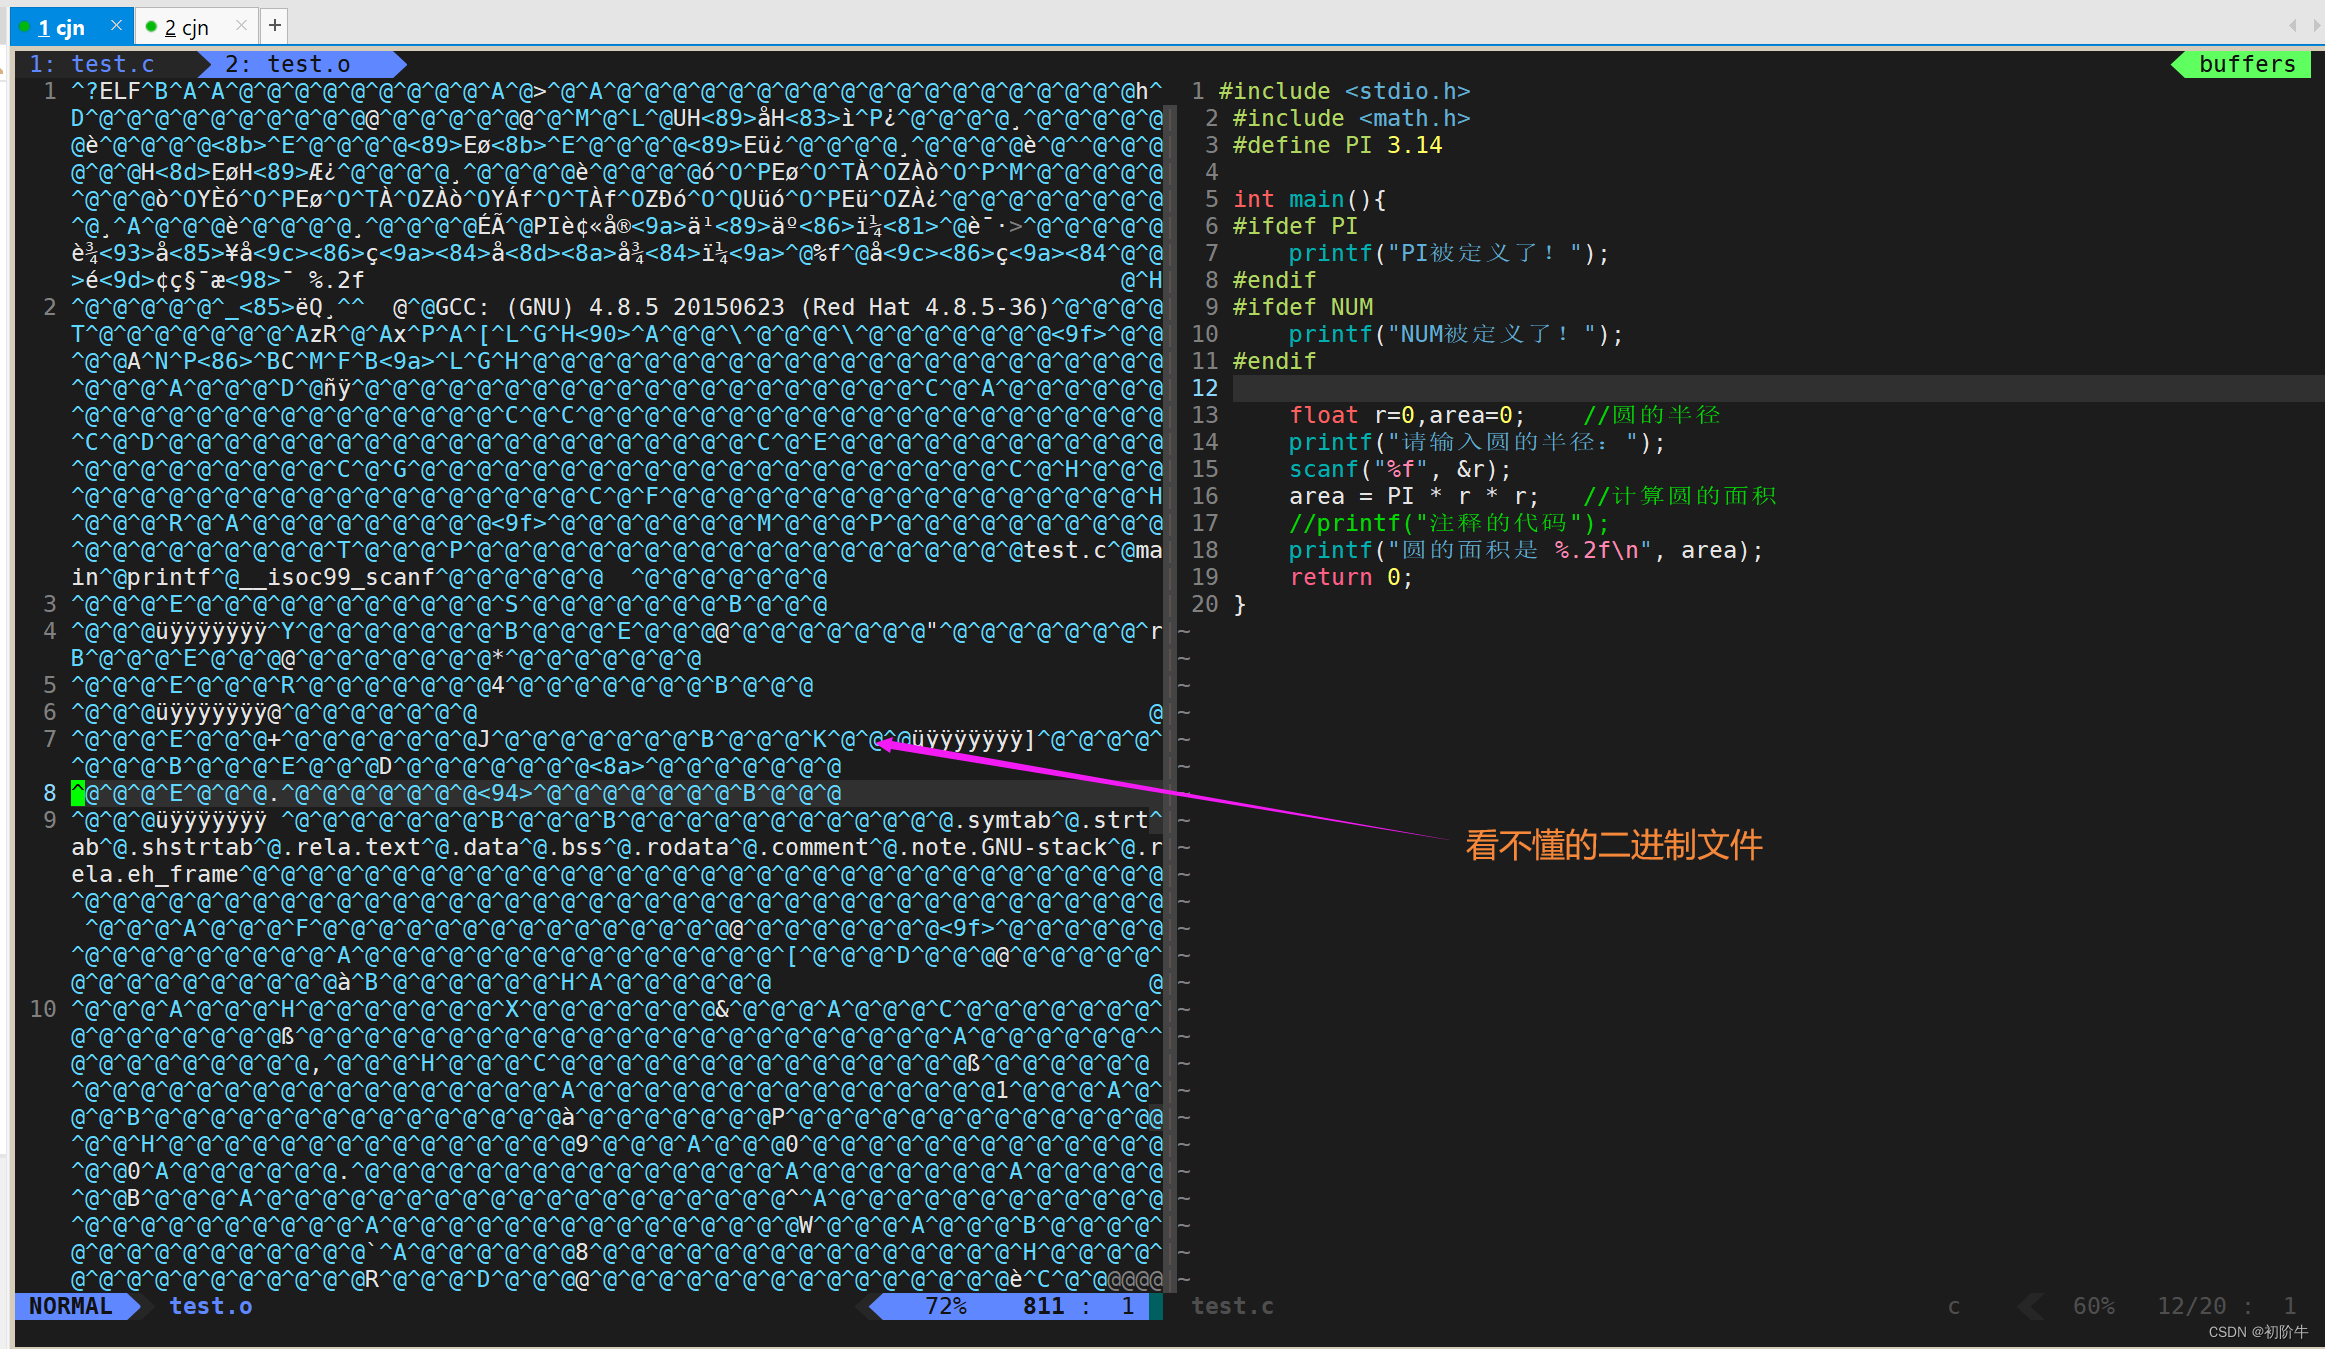This screenshot has width=2325, height=1349.
Task: Click the 60% indicator in right status line
Action: click(x=2093, y=1306)
